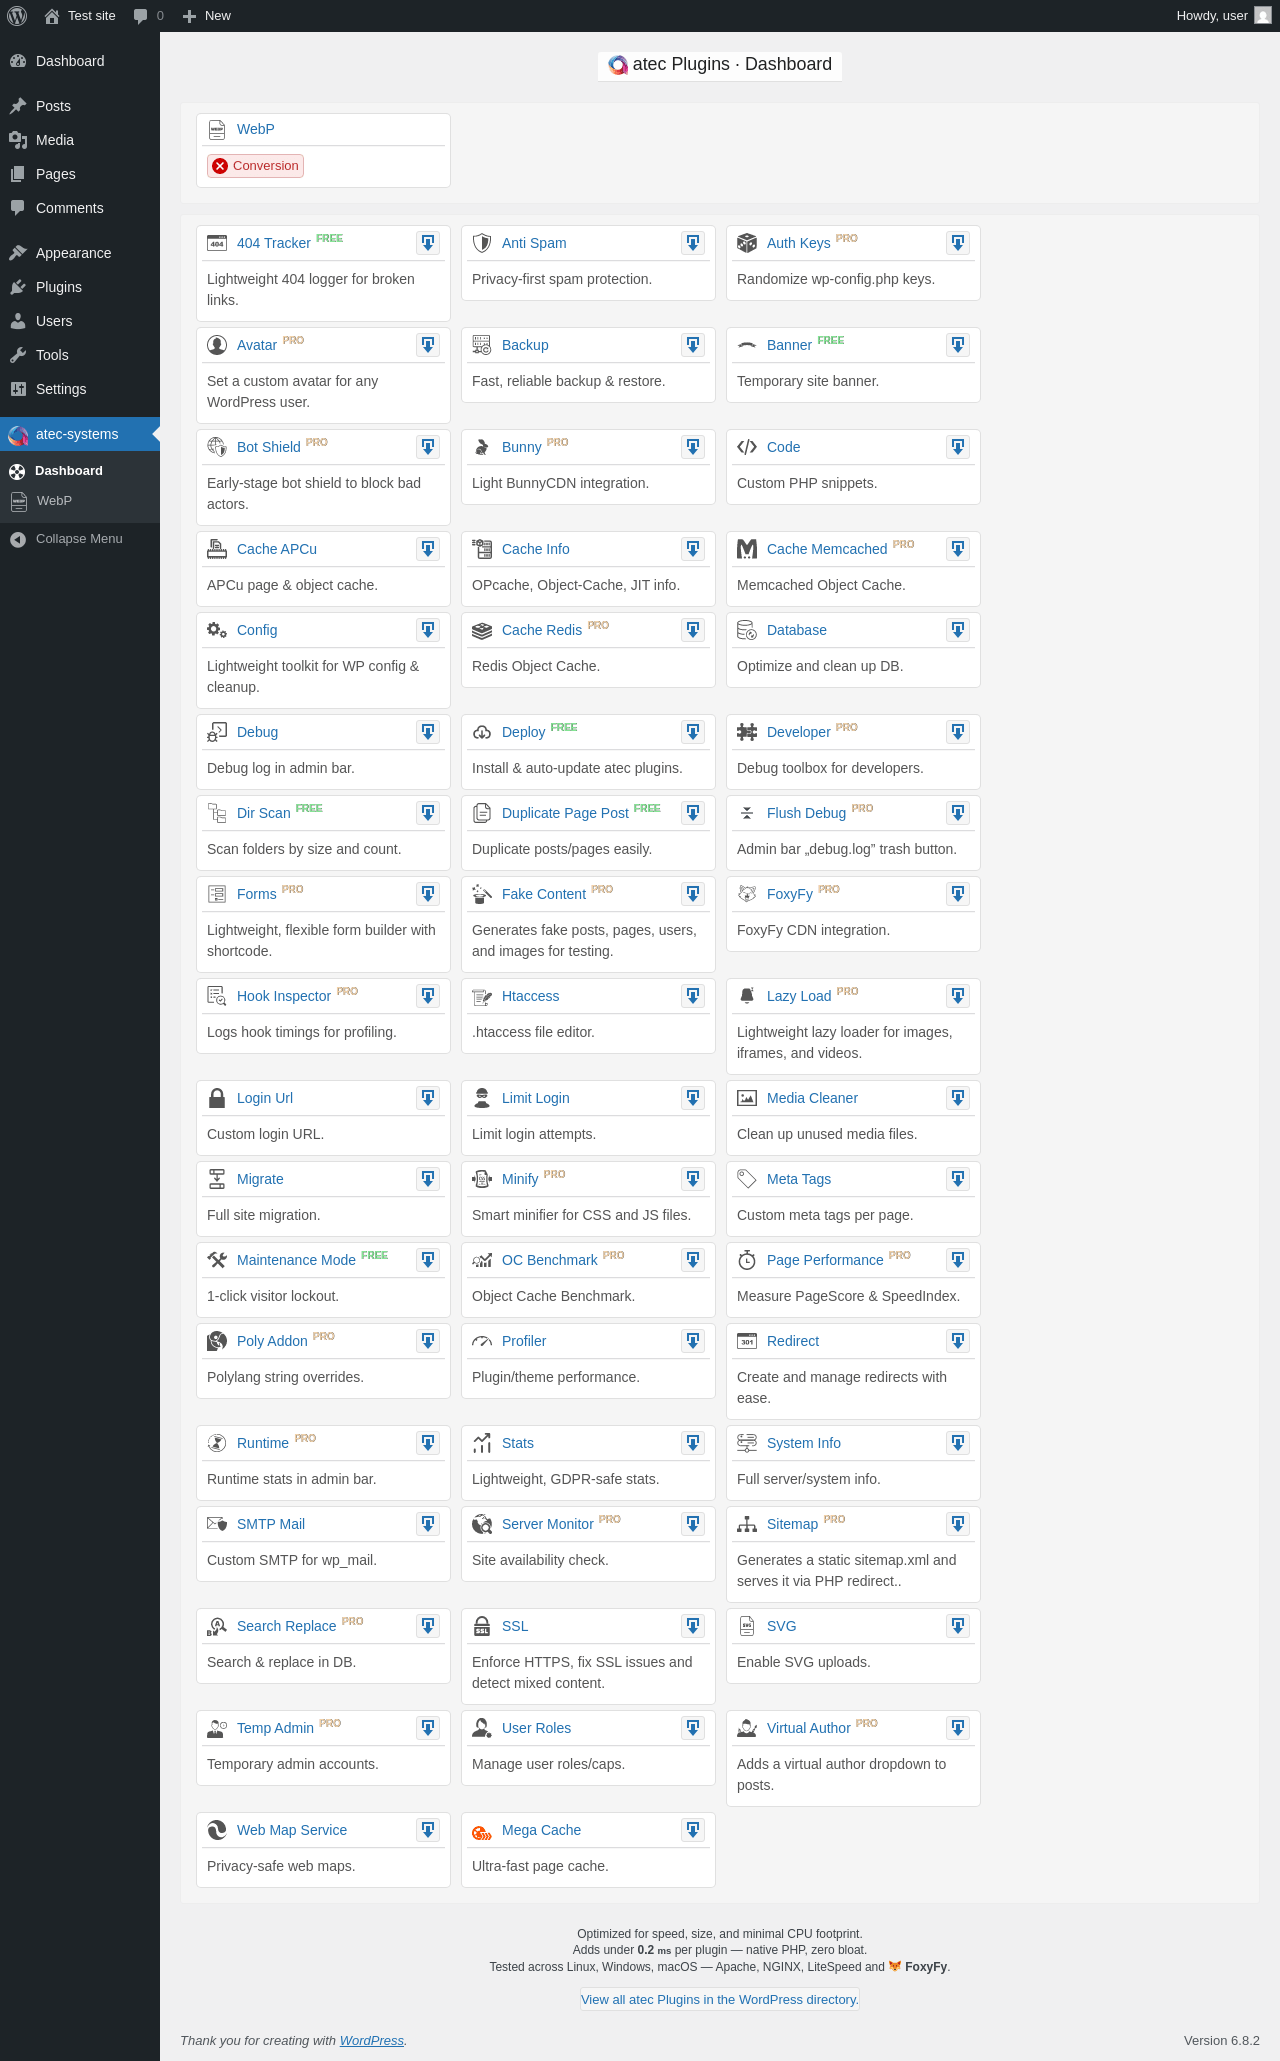The image size is (1280, 2061).
Task: Click the install icon for SSL
Action: click(x=693, y=1626)
